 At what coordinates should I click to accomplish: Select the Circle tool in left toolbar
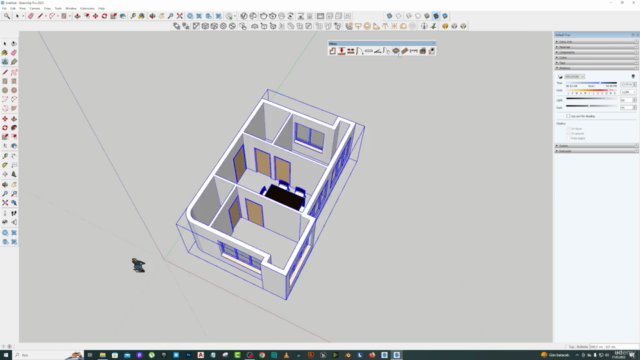click(5, 90)
